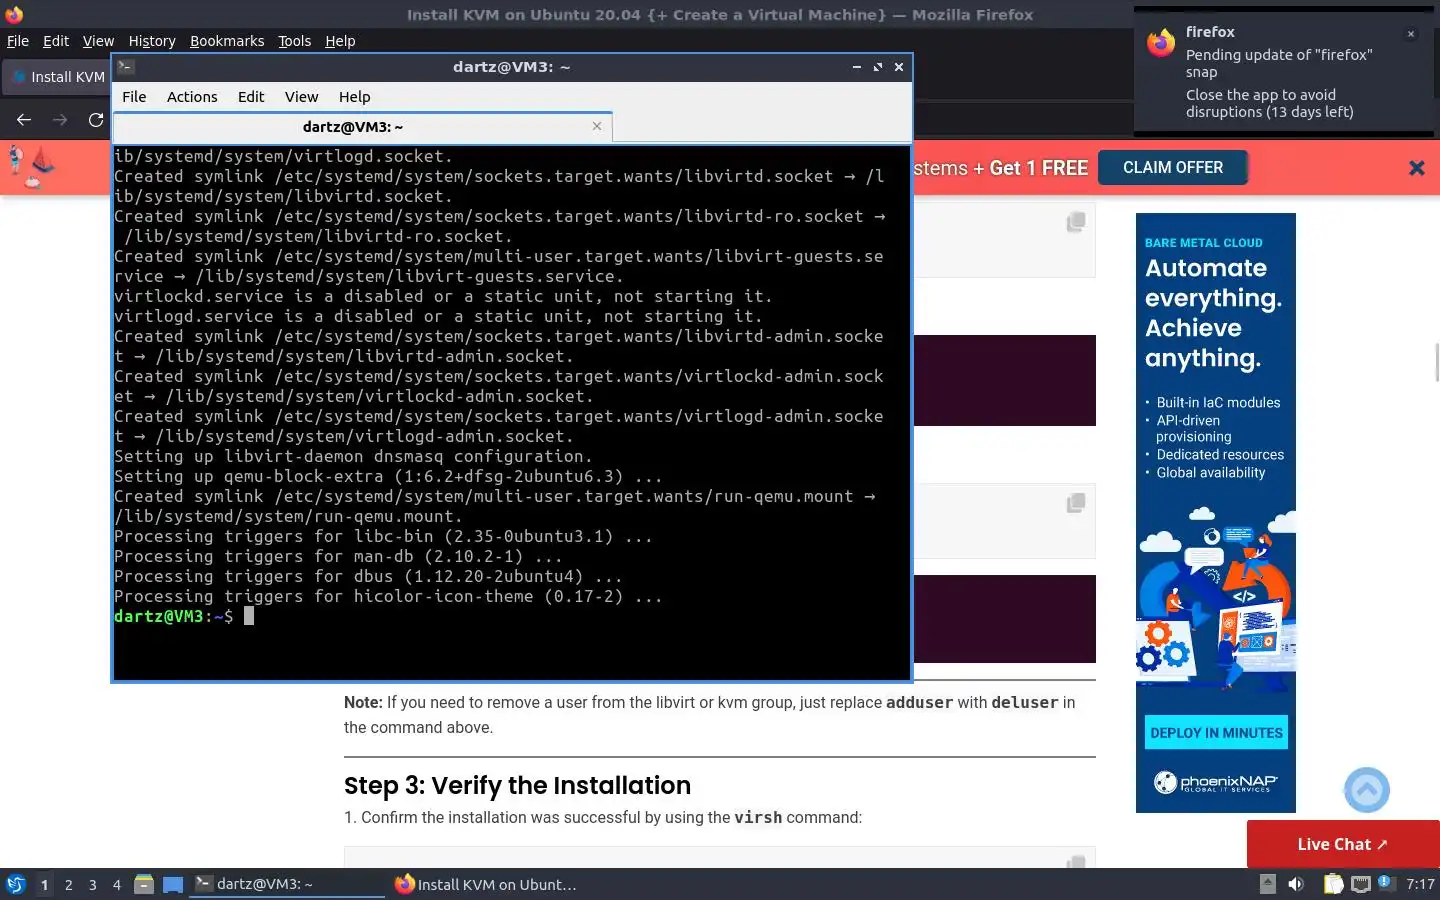Open Firefox Tools menu
1440x900 pixels.
pos(294,41)
